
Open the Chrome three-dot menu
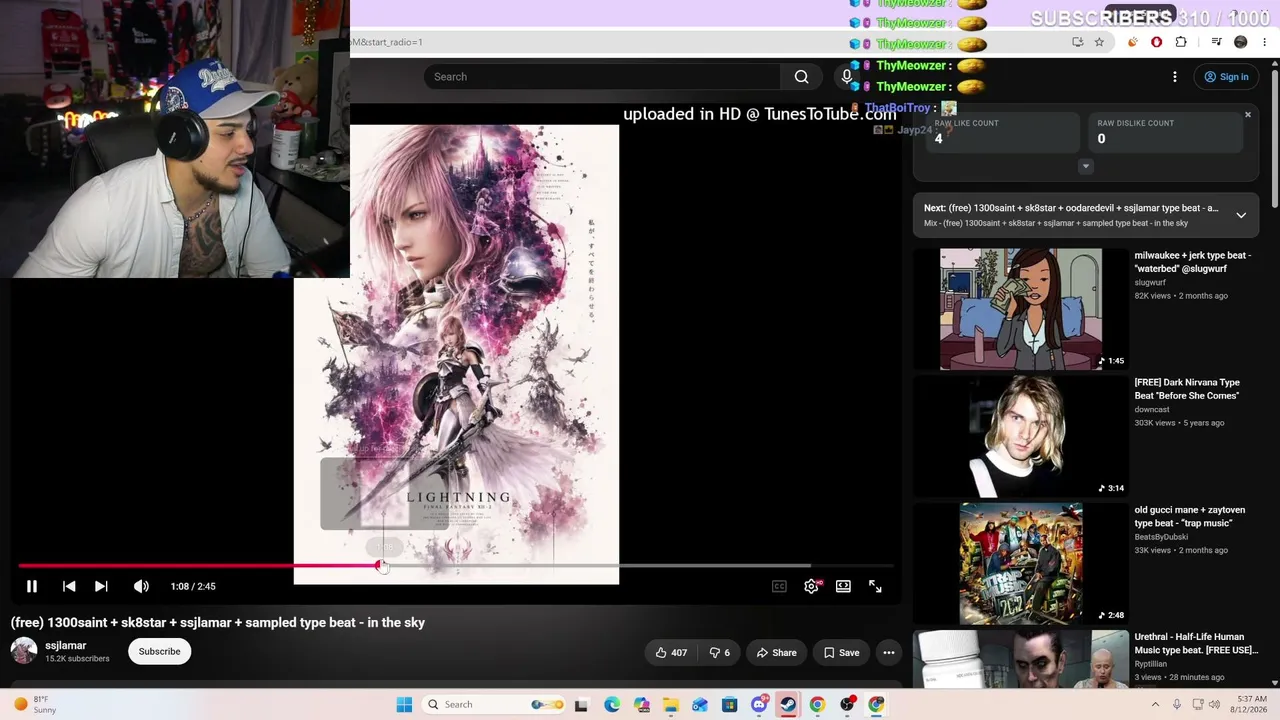(x=1265, y=42)
